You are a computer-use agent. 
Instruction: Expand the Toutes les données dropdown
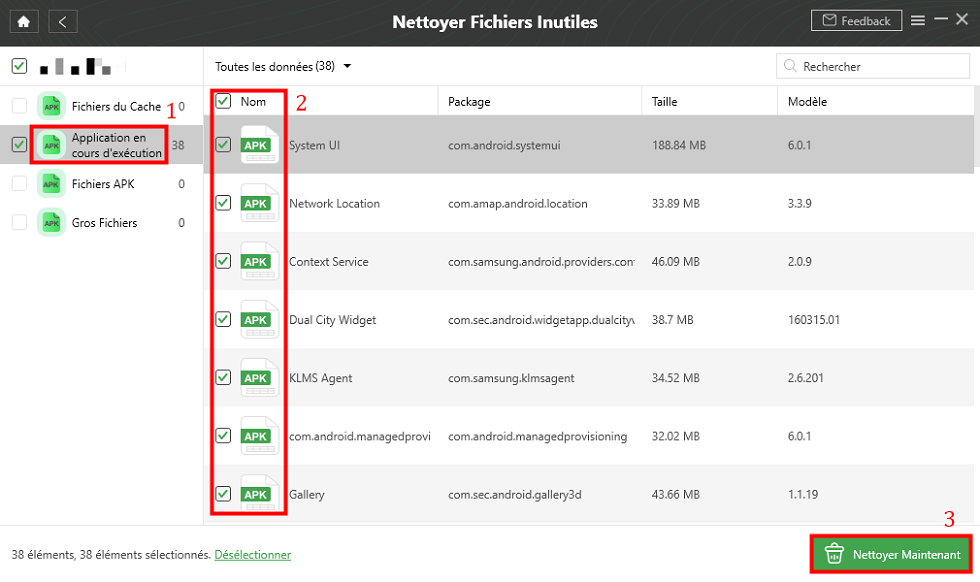click(x=283, y=67)
